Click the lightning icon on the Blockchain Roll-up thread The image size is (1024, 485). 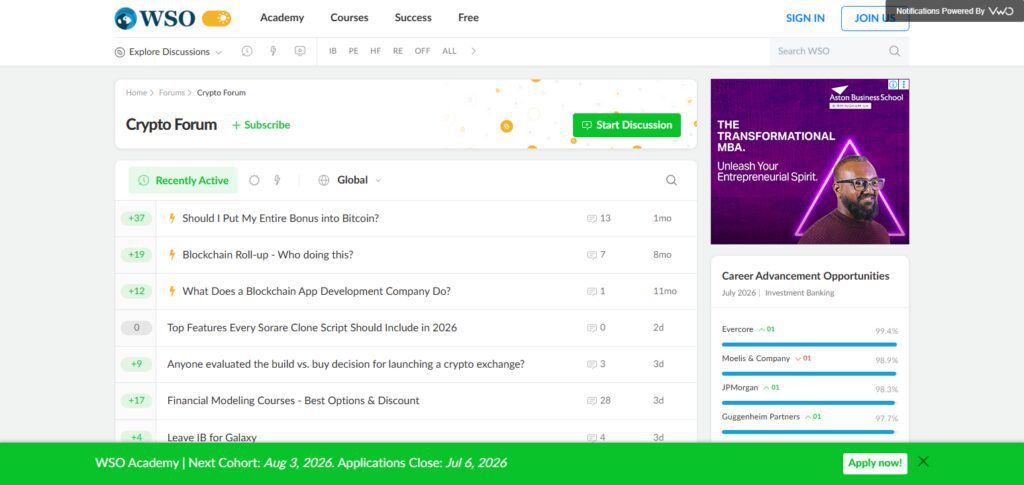[x=172, y=255]
